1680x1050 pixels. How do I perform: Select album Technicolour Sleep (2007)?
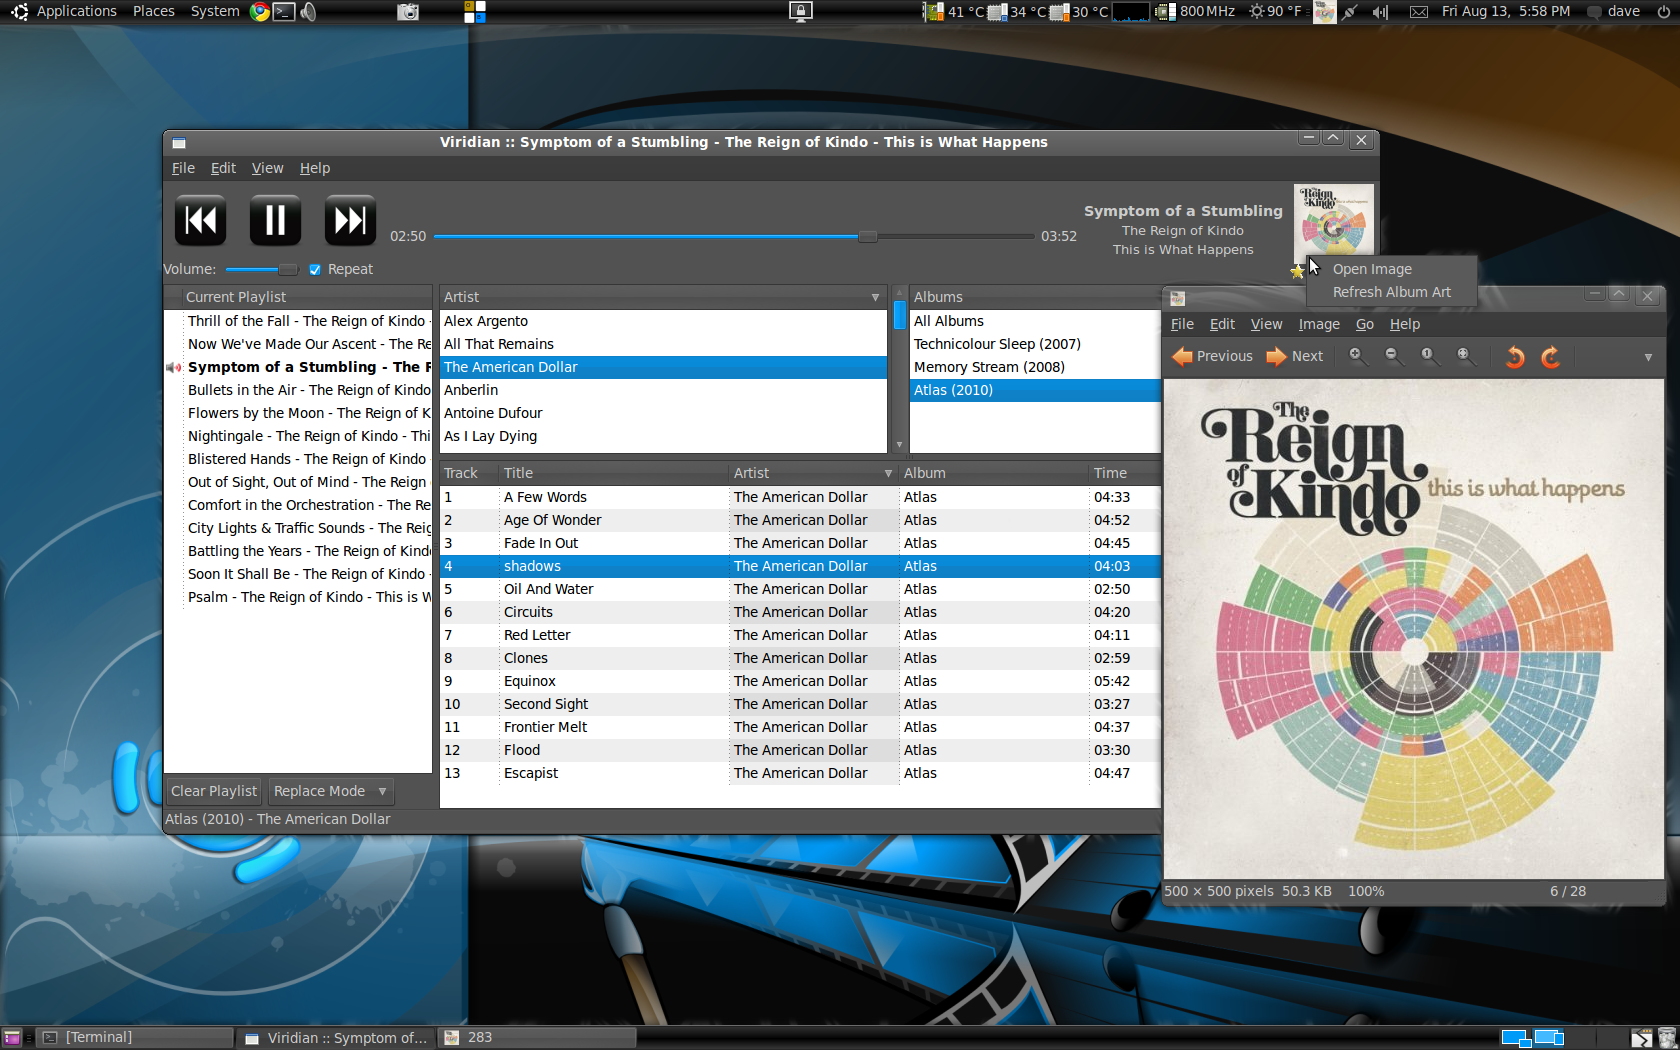[1034, 344]
